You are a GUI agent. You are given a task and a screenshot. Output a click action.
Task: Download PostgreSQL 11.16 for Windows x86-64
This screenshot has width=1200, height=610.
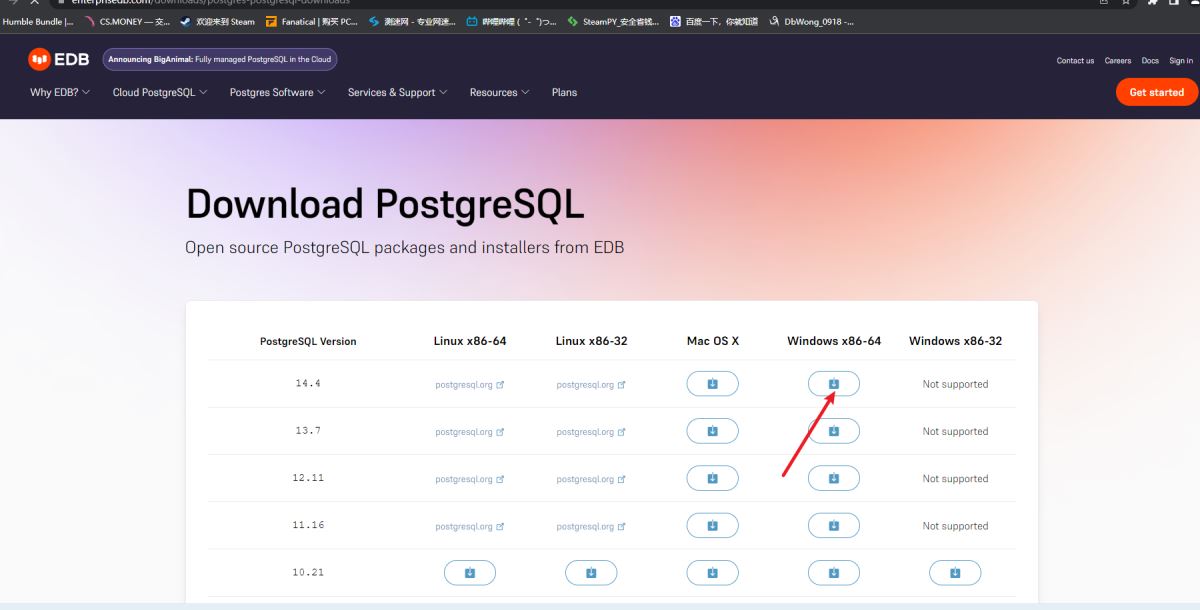(x=834, y=526)
